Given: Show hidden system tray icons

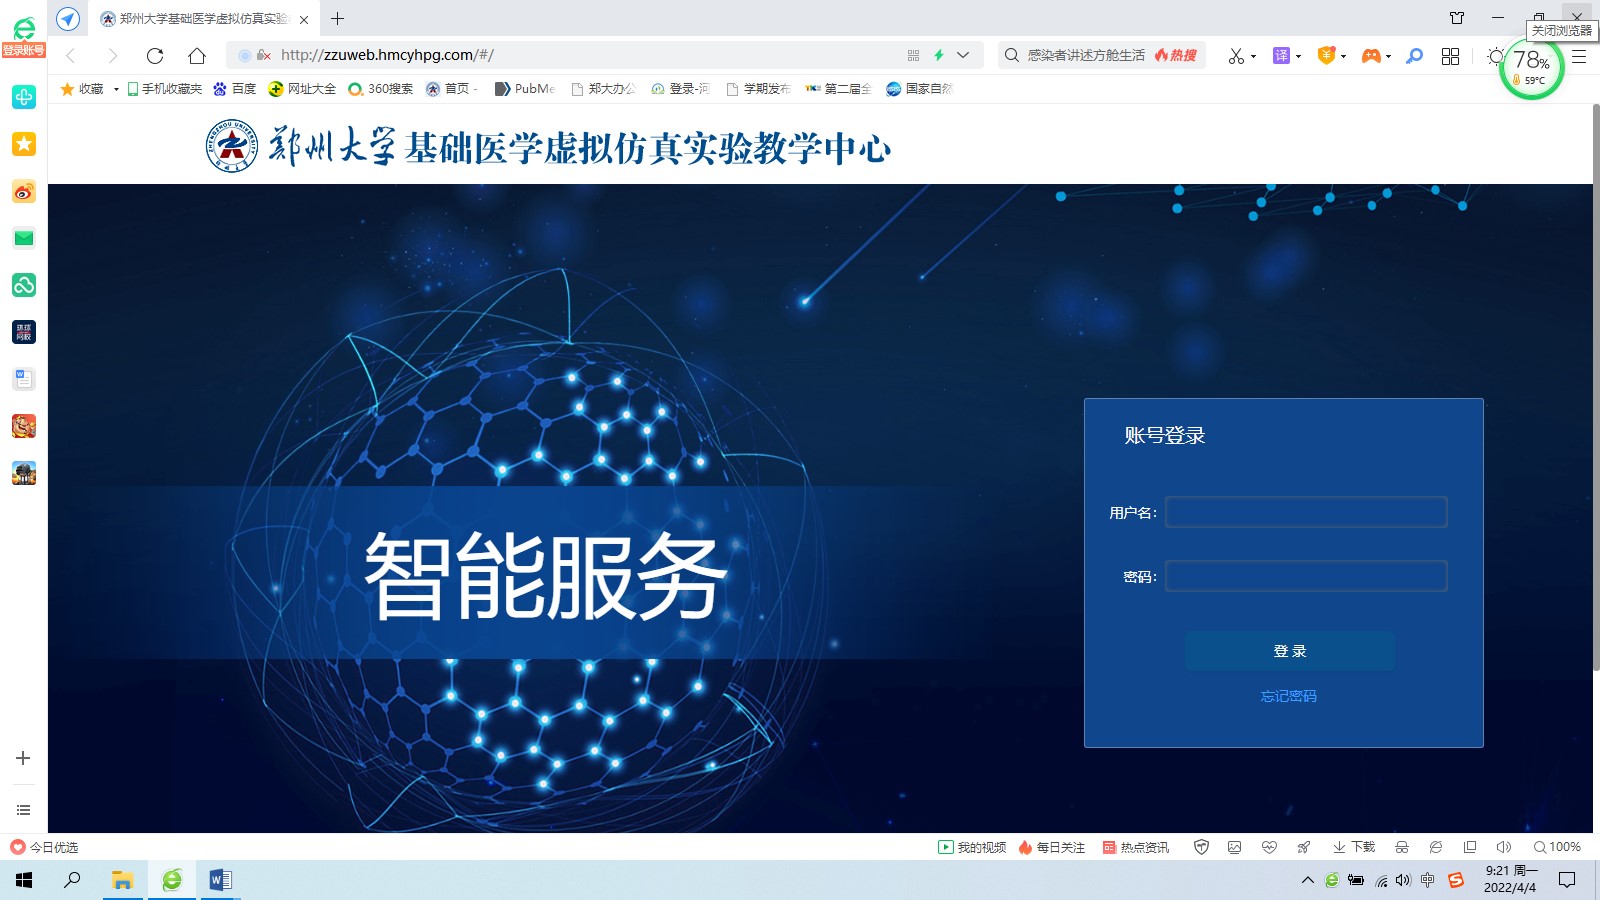Looking at the screenshot, I should pos(1307,880).
